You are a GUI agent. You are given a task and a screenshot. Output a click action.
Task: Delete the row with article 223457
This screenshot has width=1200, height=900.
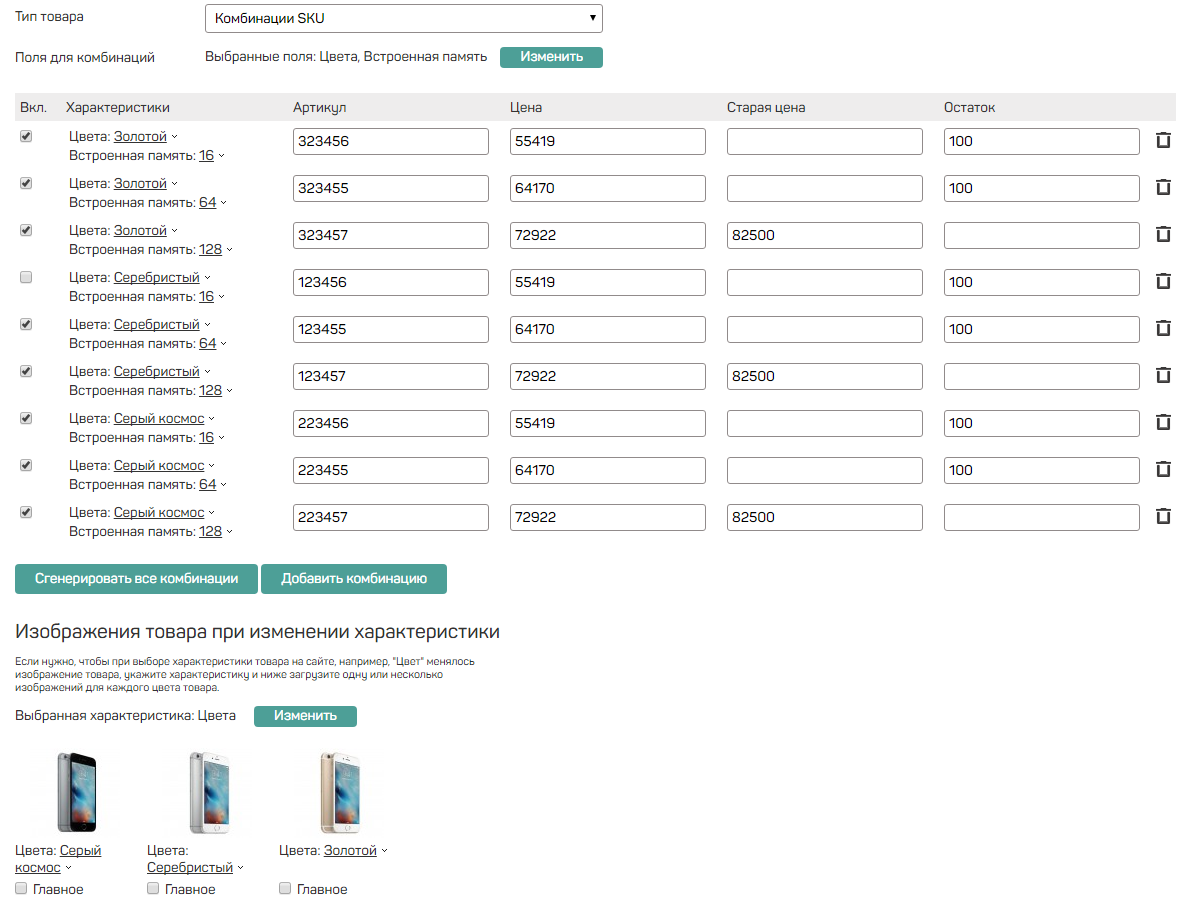click(x=1163, y=517)
